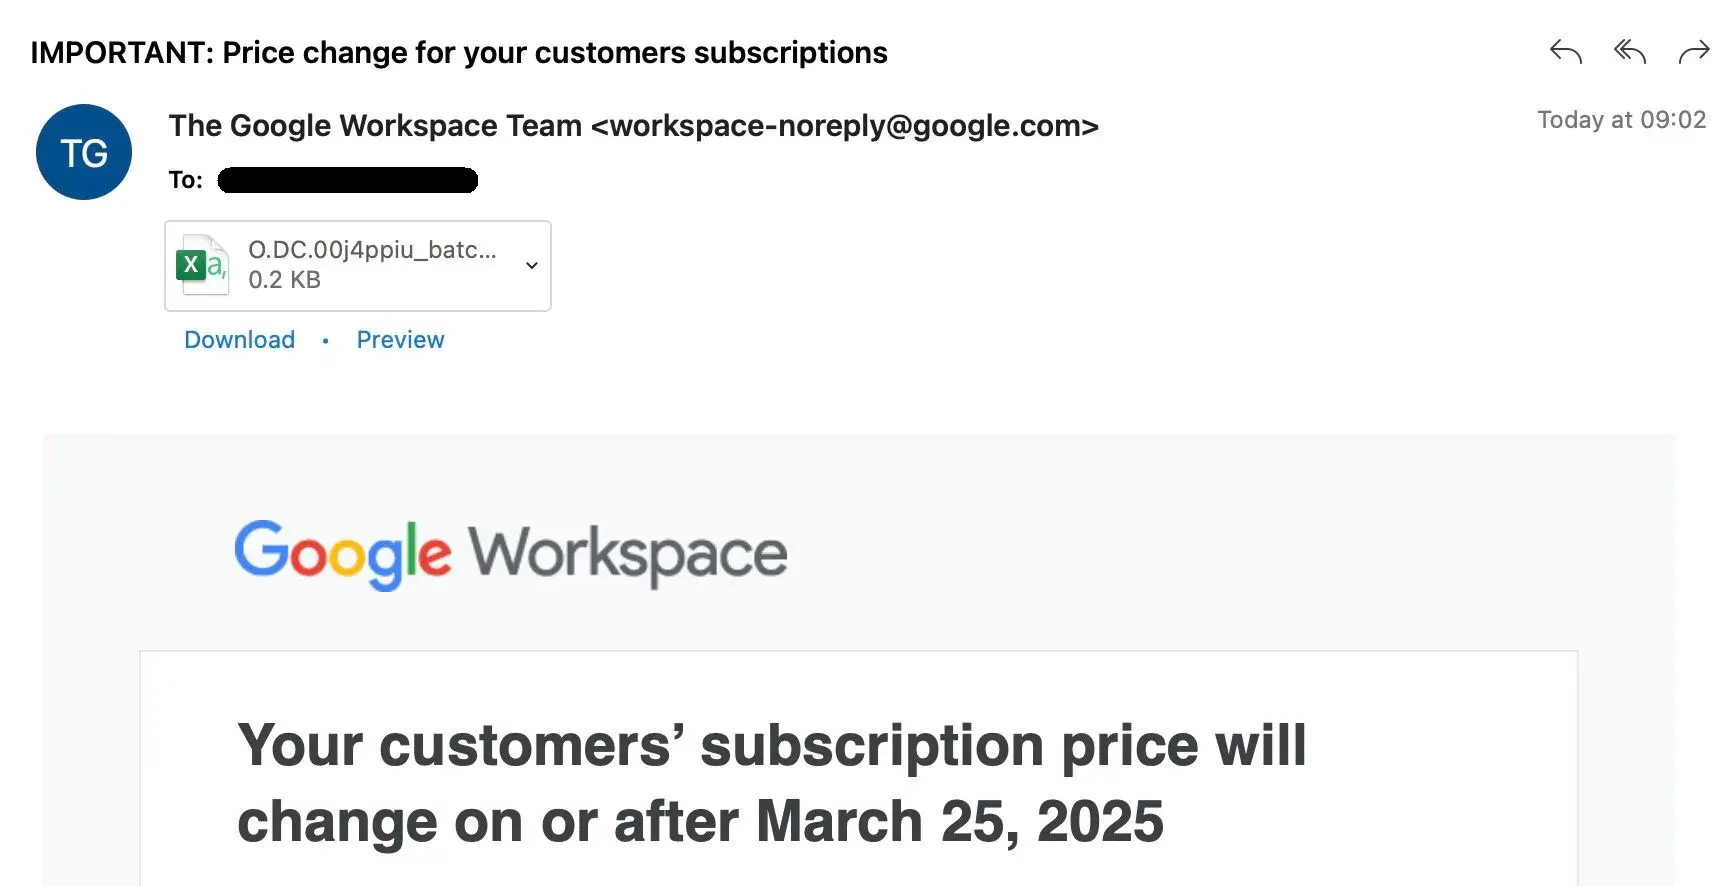Click the IMPORTANT Price change subject line
Screen dimensions: 1732x886
(x=458, y=53)
